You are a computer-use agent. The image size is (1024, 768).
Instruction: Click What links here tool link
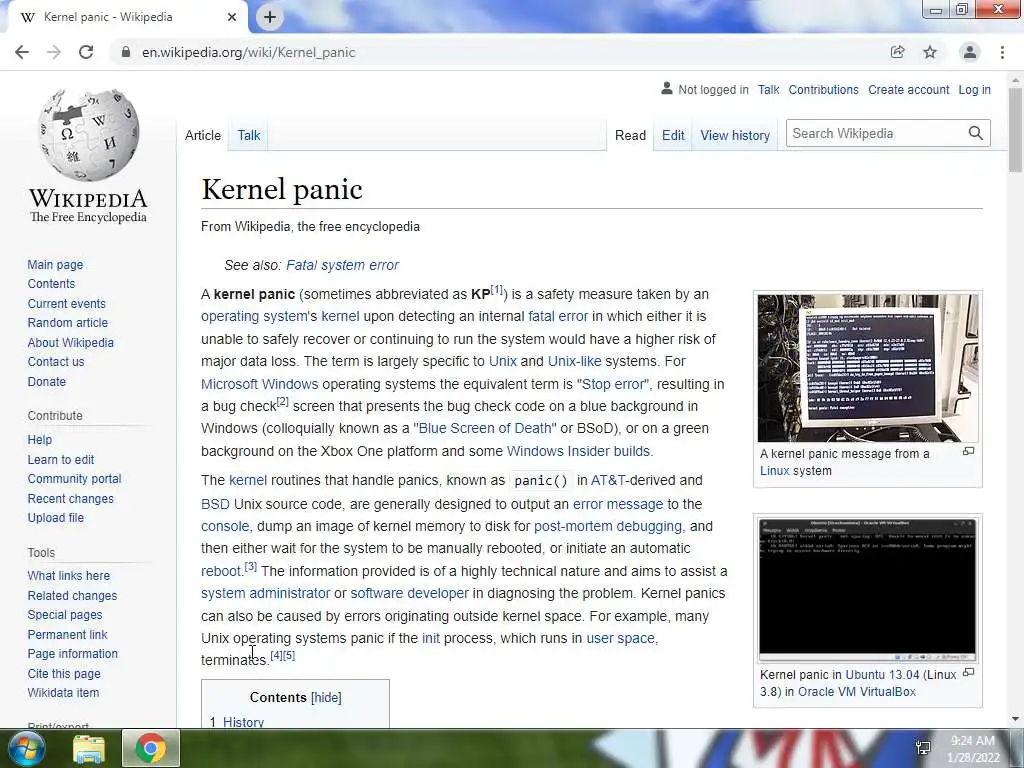pyautogui.click(x=69, y=575)
